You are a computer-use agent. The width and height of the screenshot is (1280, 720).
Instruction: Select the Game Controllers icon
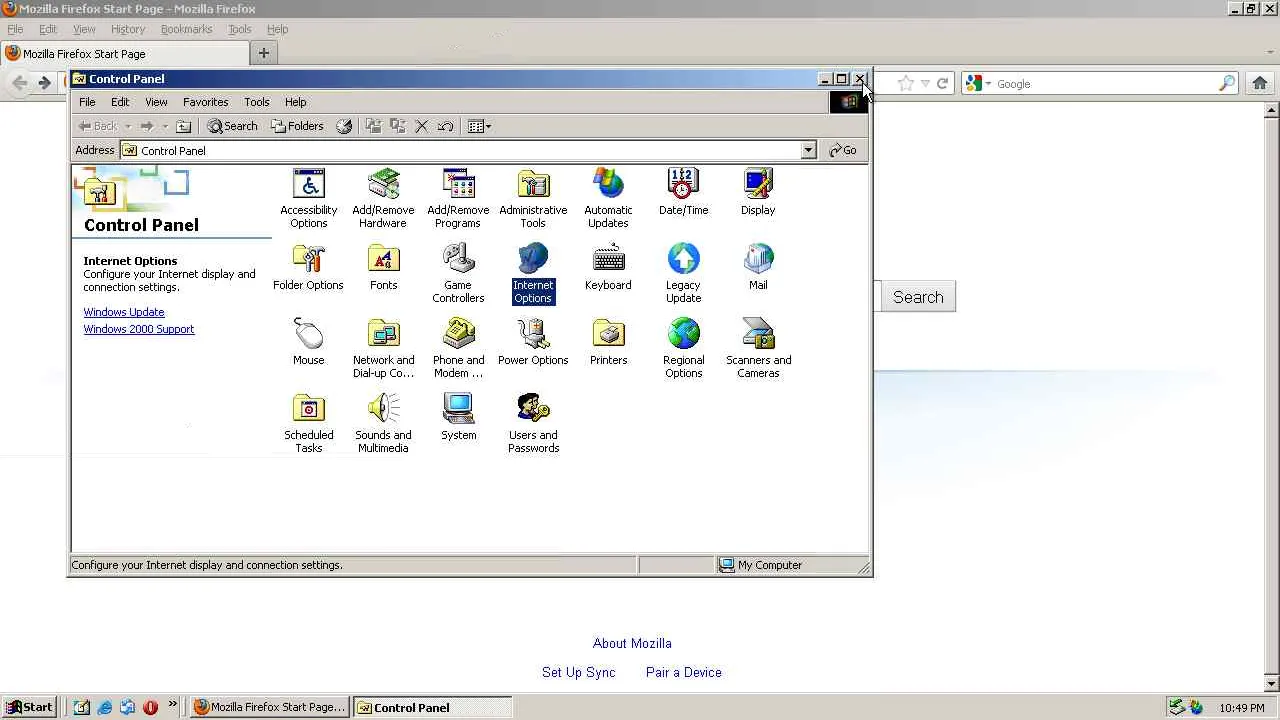(x=458, y=273)
